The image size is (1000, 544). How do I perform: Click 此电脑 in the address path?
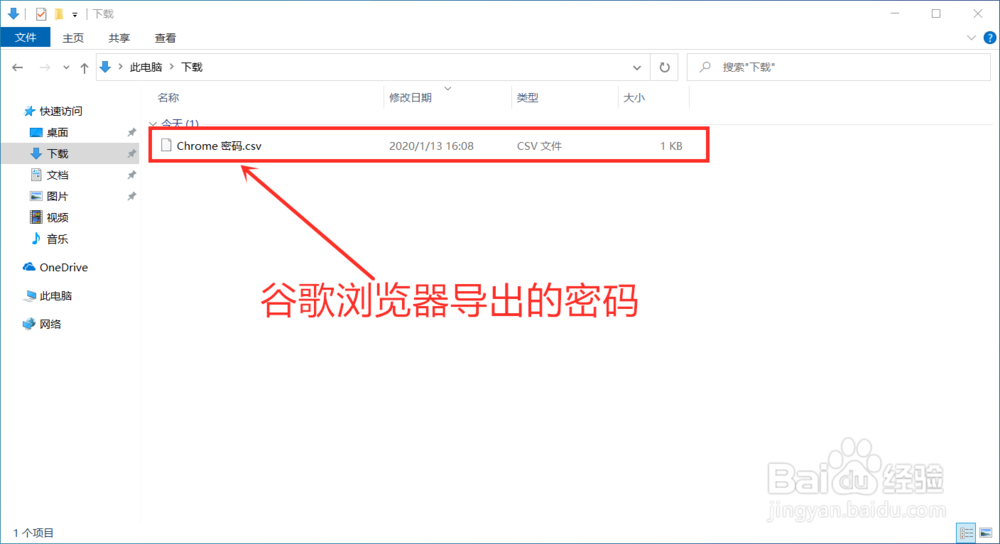tap(145, 67)
